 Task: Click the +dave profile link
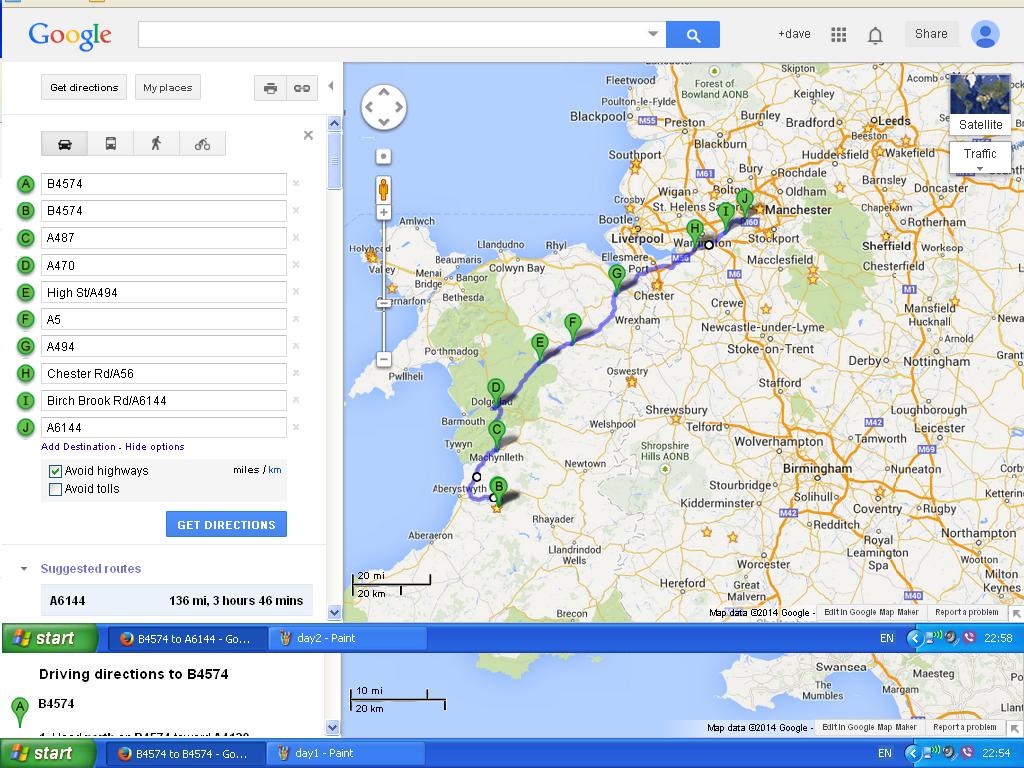pyautogui.click(x=794, y=34)
